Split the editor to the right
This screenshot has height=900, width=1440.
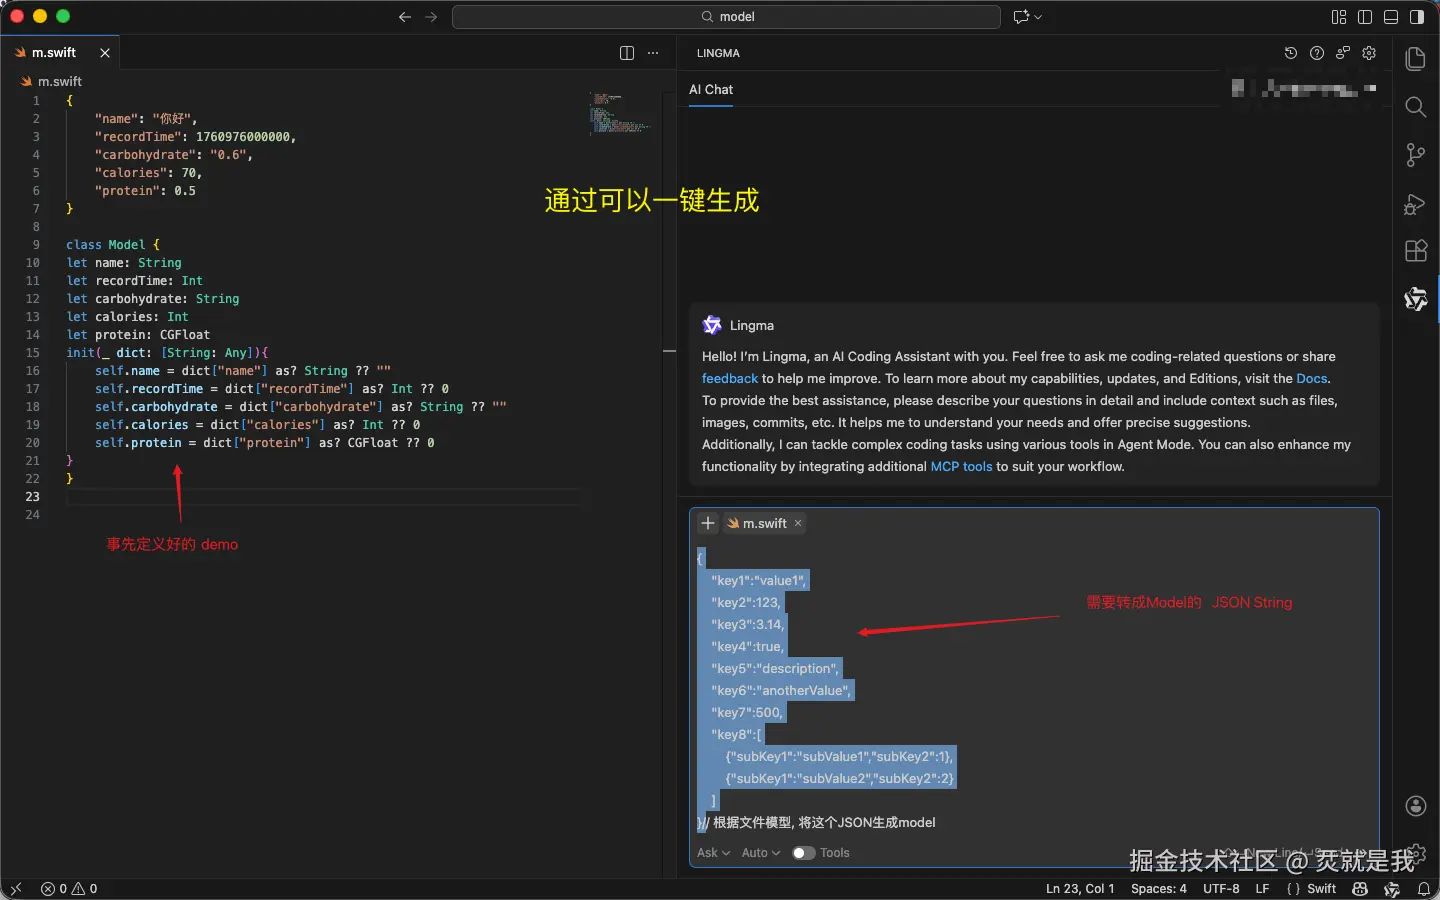coord(627,53)
